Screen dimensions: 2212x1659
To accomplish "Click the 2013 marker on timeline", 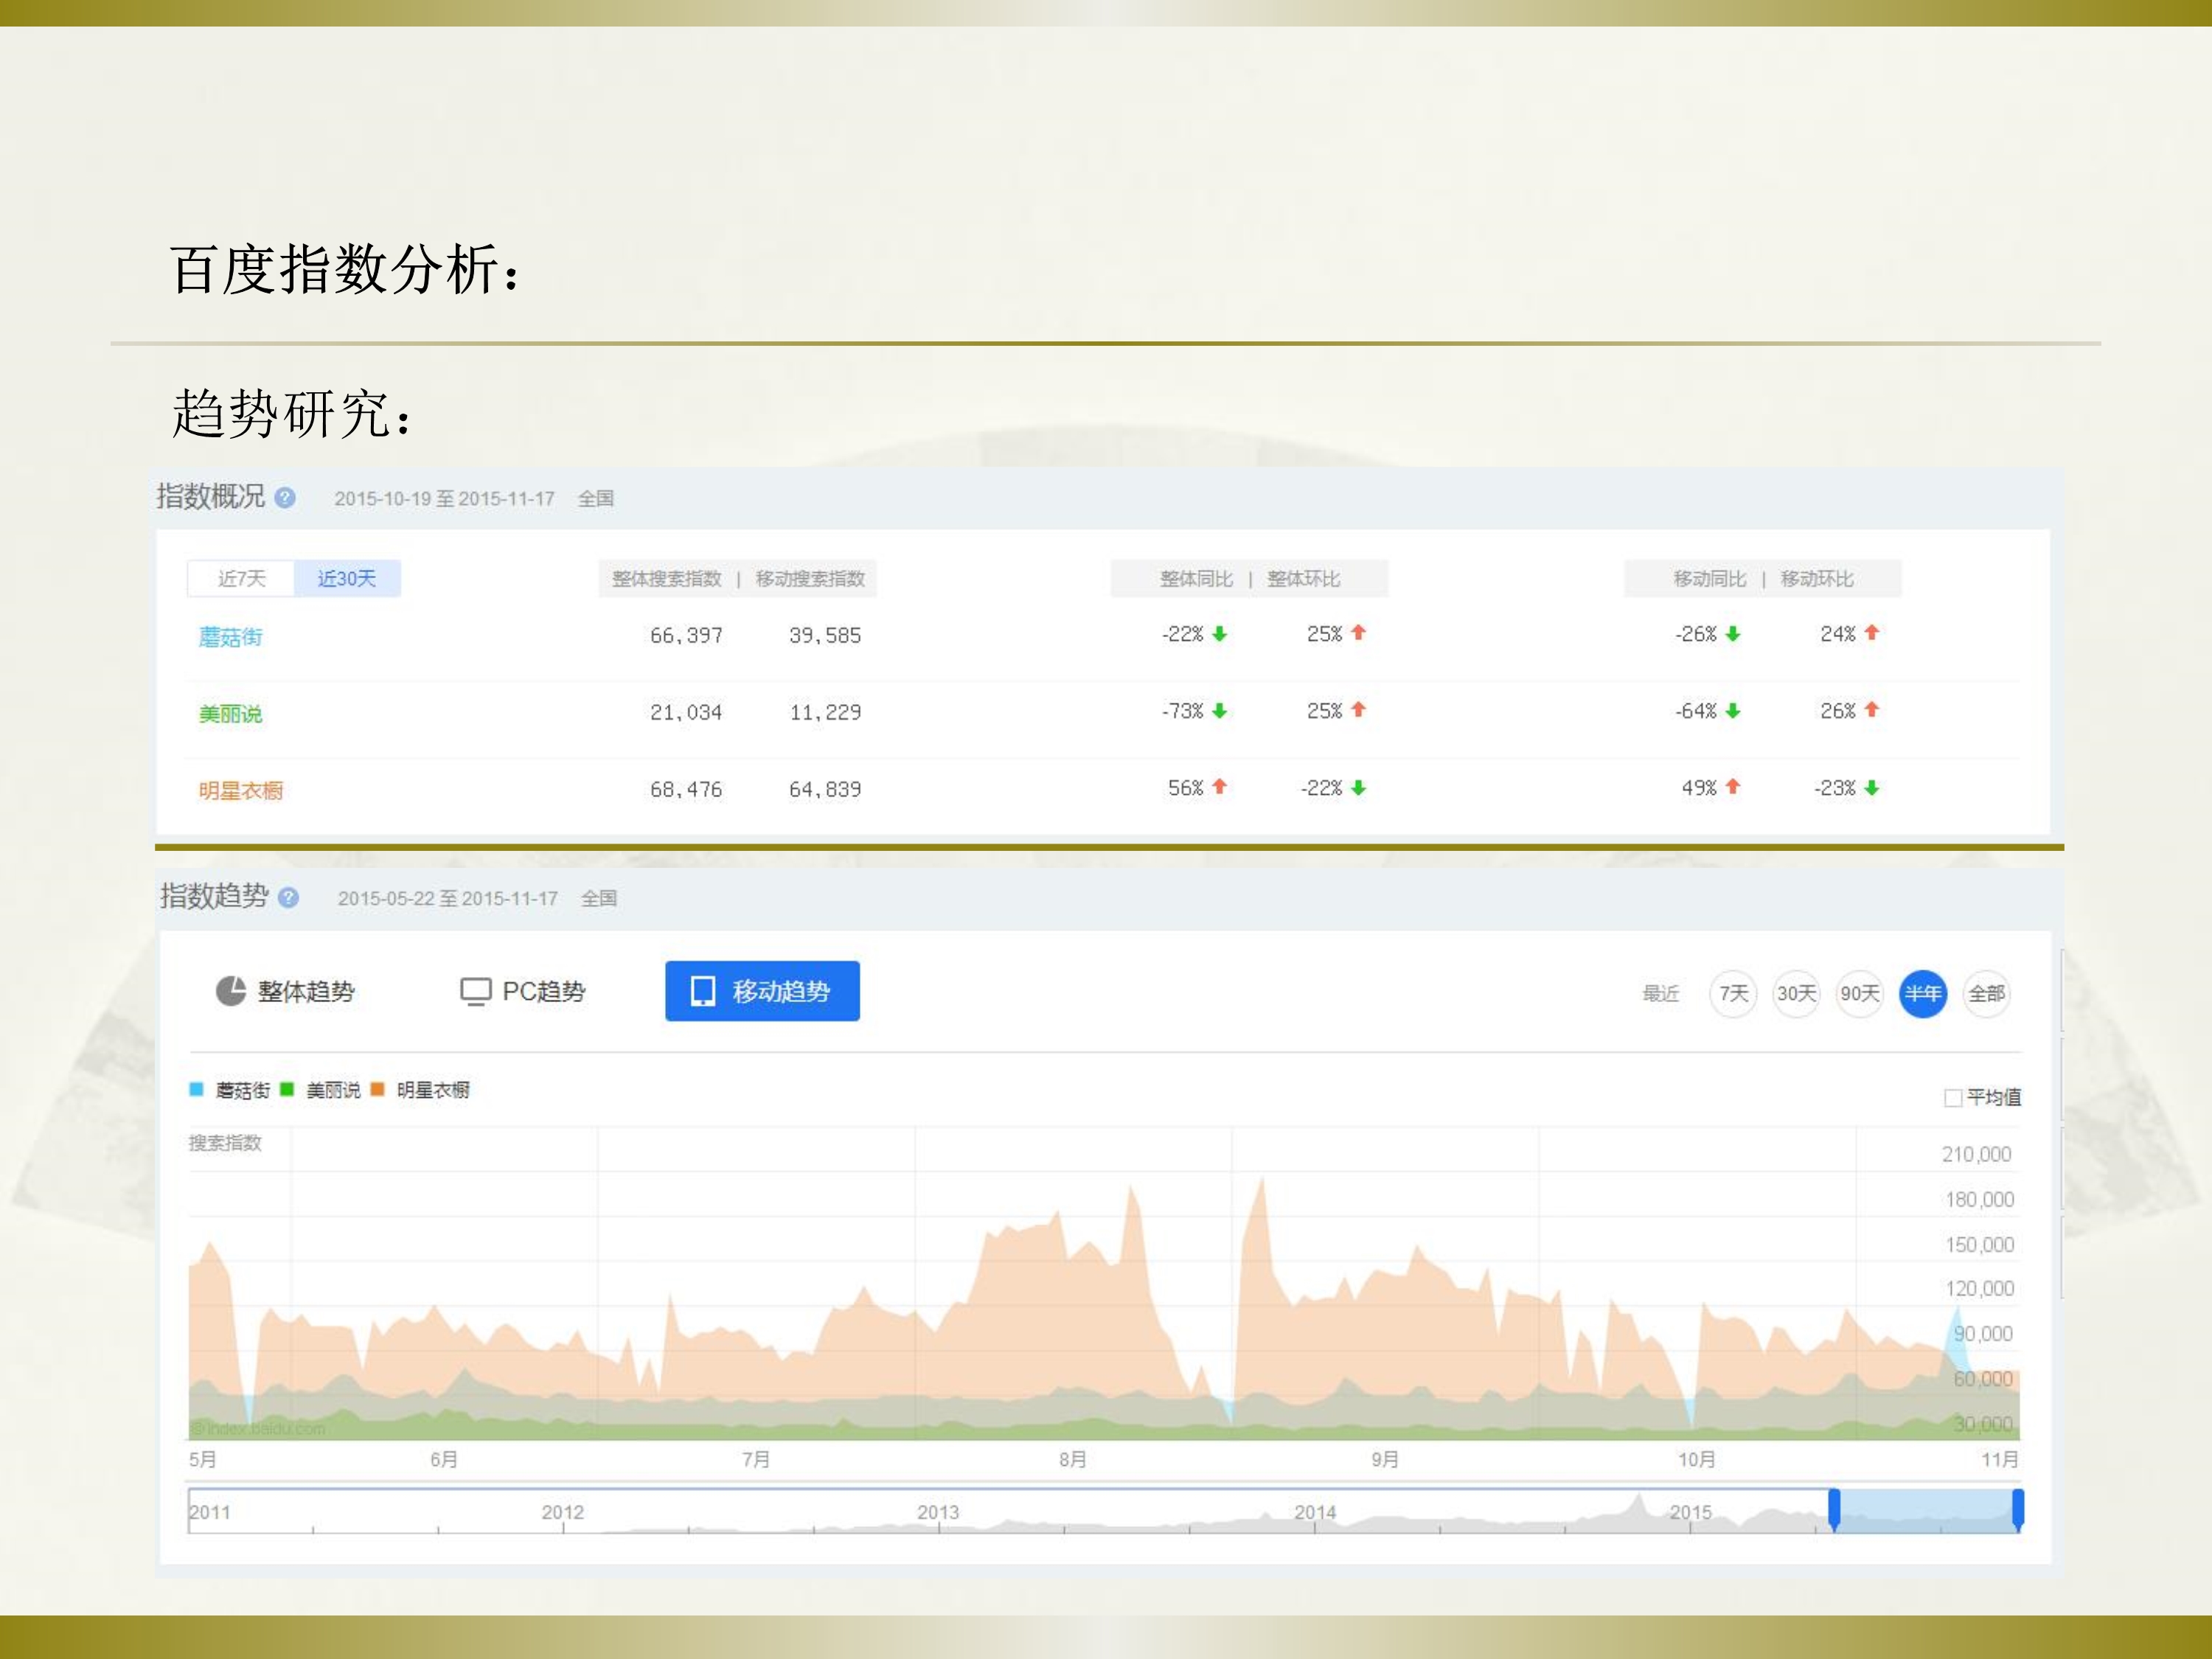I will coord(937,1512).
